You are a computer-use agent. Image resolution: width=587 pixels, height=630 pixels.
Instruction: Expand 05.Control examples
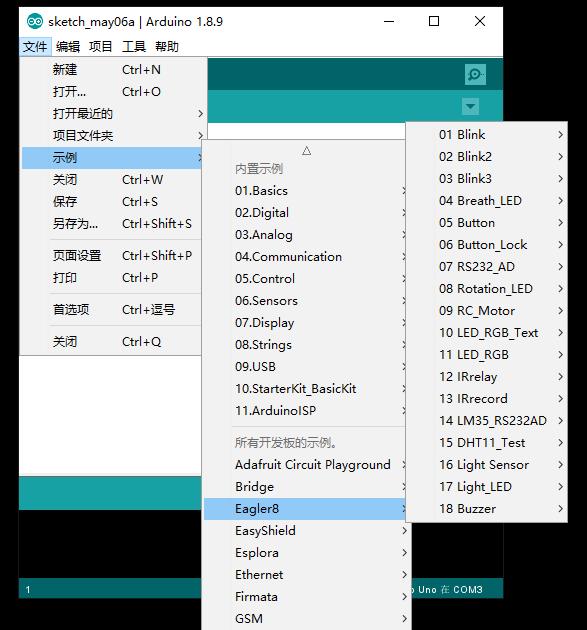point(305,279)
